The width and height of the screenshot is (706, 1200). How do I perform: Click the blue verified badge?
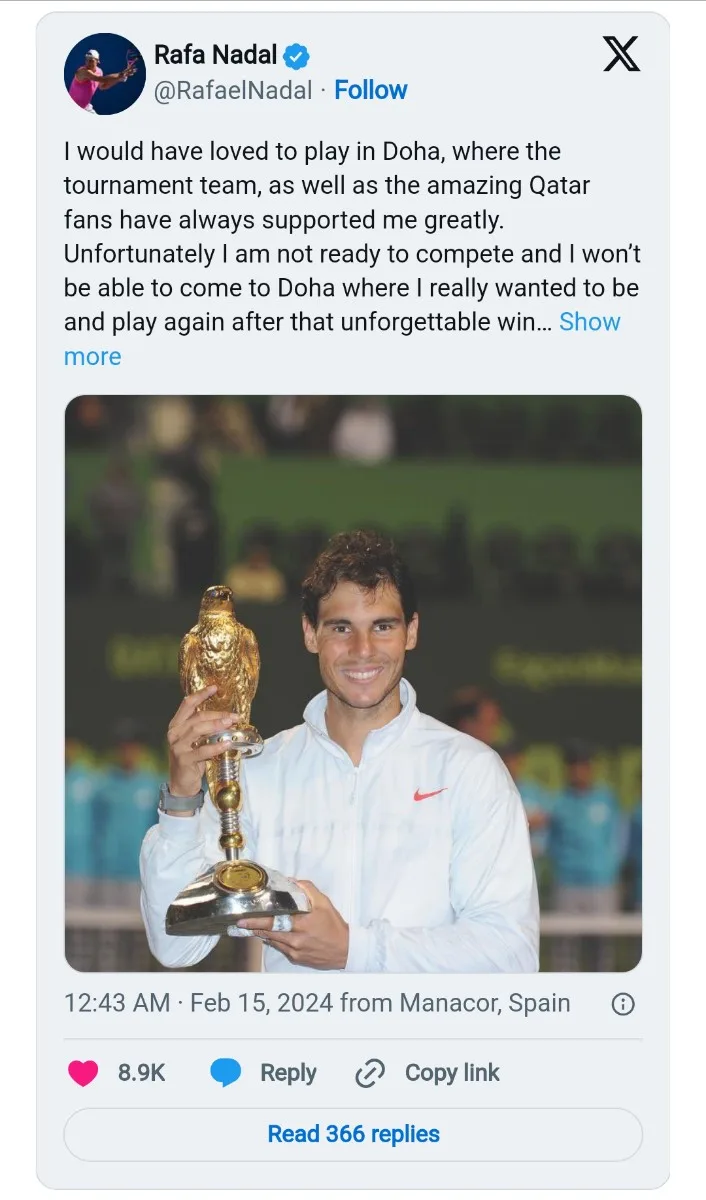(x=297, y=55)
